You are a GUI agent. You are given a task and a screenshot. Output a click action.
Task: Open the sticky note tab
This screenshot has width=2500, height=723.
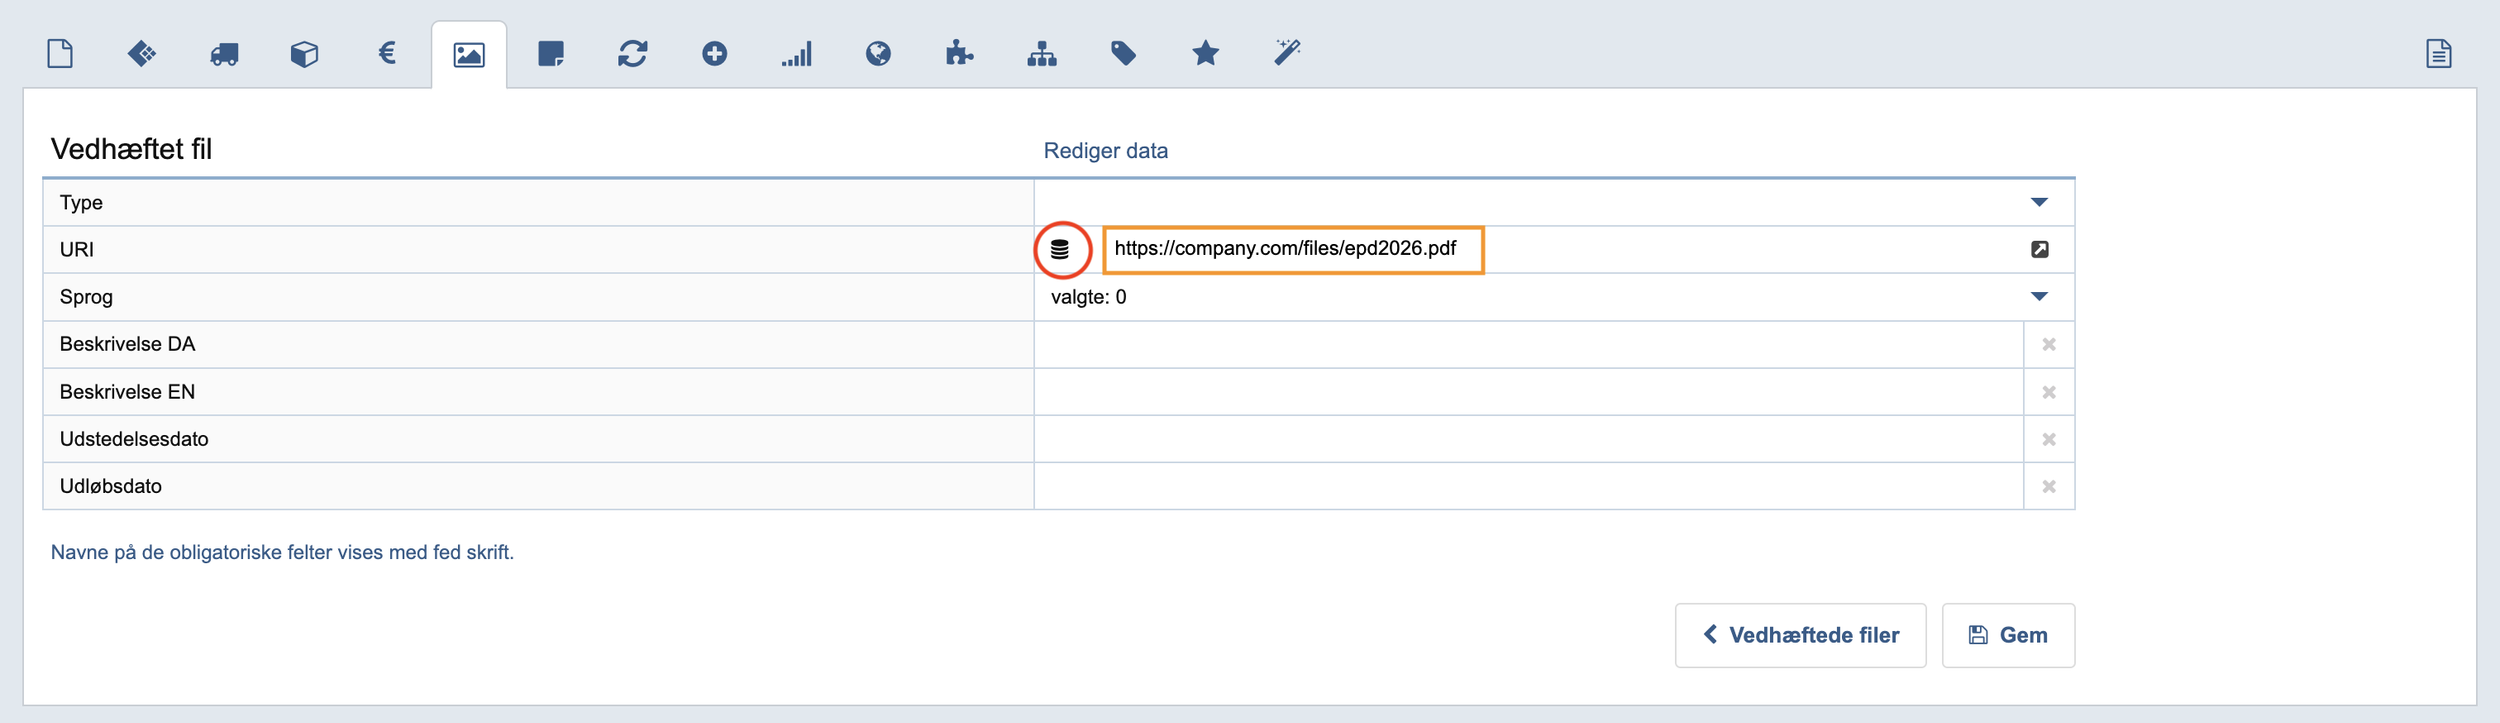(551, 53)
